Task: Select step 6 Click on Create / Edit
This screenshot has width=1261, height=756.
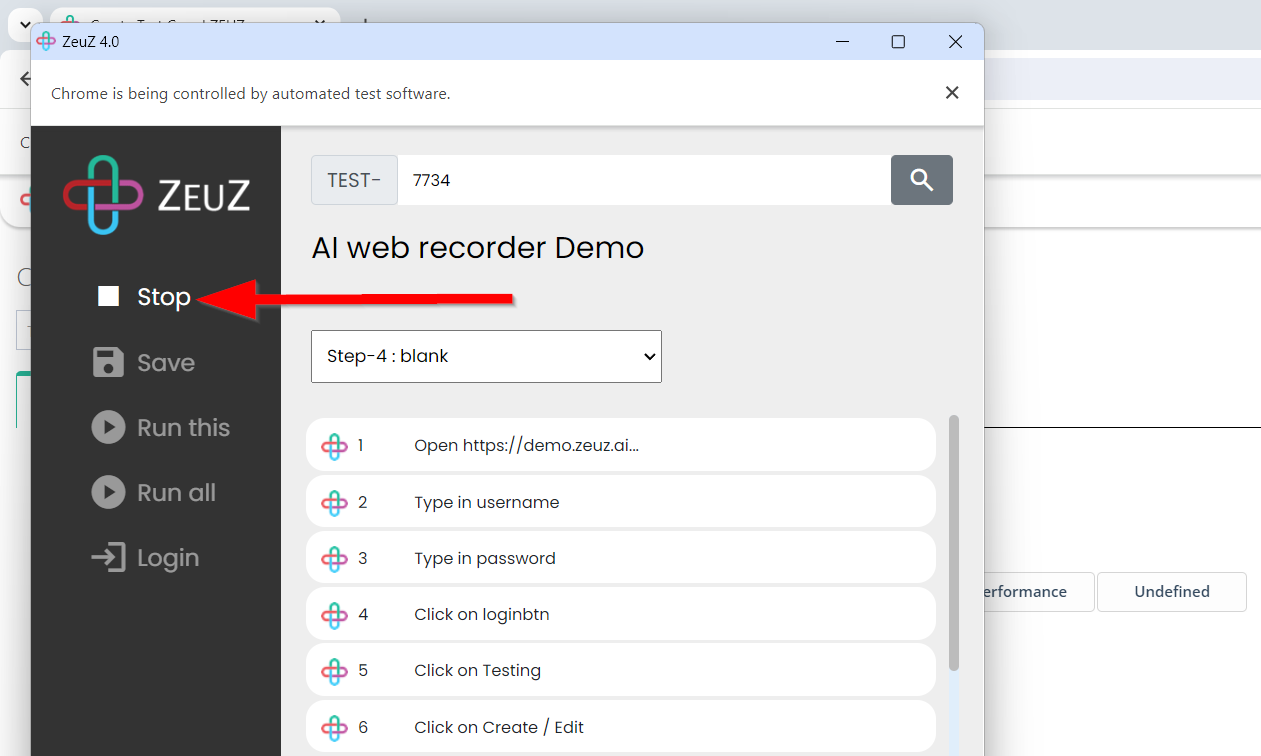Action: pyautogui.click(x=621, y=727)
